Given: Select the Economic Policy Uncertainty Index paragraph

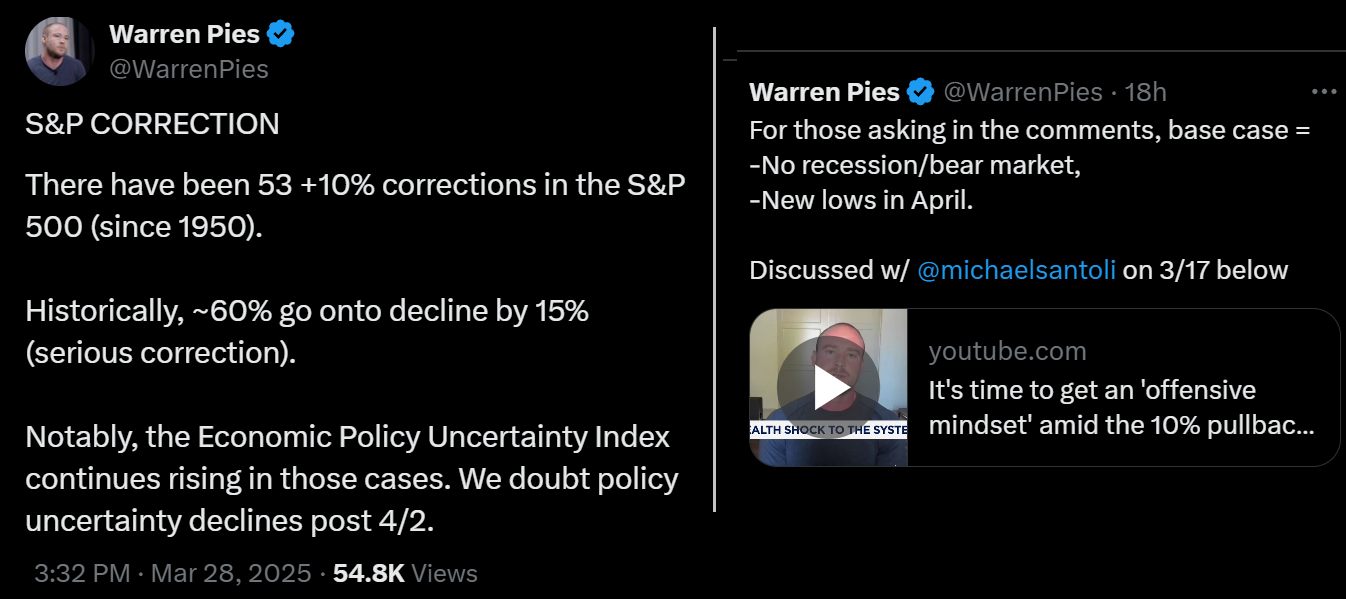Looking at the screenshot, I should coord(351,478).
